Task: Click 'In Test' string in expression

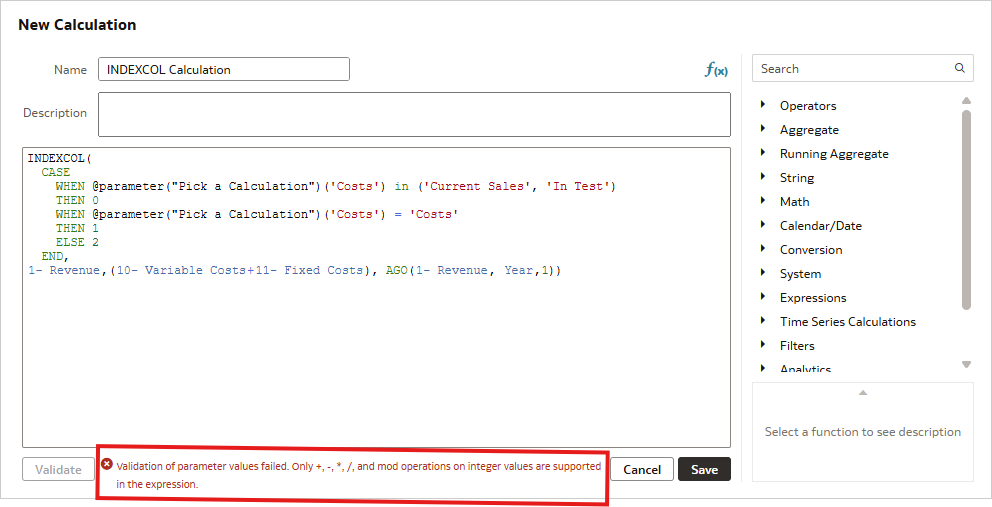Action: (577, 186)
